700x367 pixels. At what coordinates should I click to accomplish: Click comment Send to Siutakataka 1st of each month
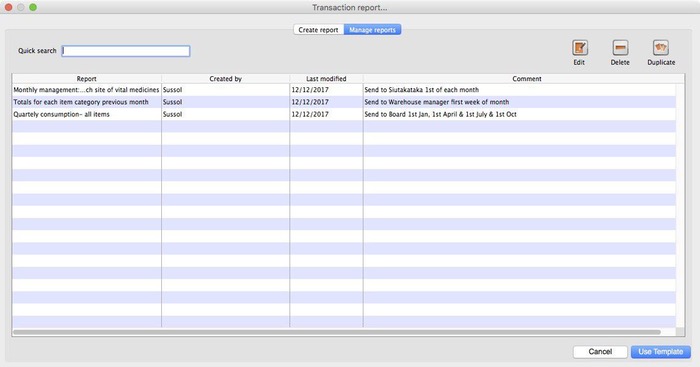click(x=421, y=90)
